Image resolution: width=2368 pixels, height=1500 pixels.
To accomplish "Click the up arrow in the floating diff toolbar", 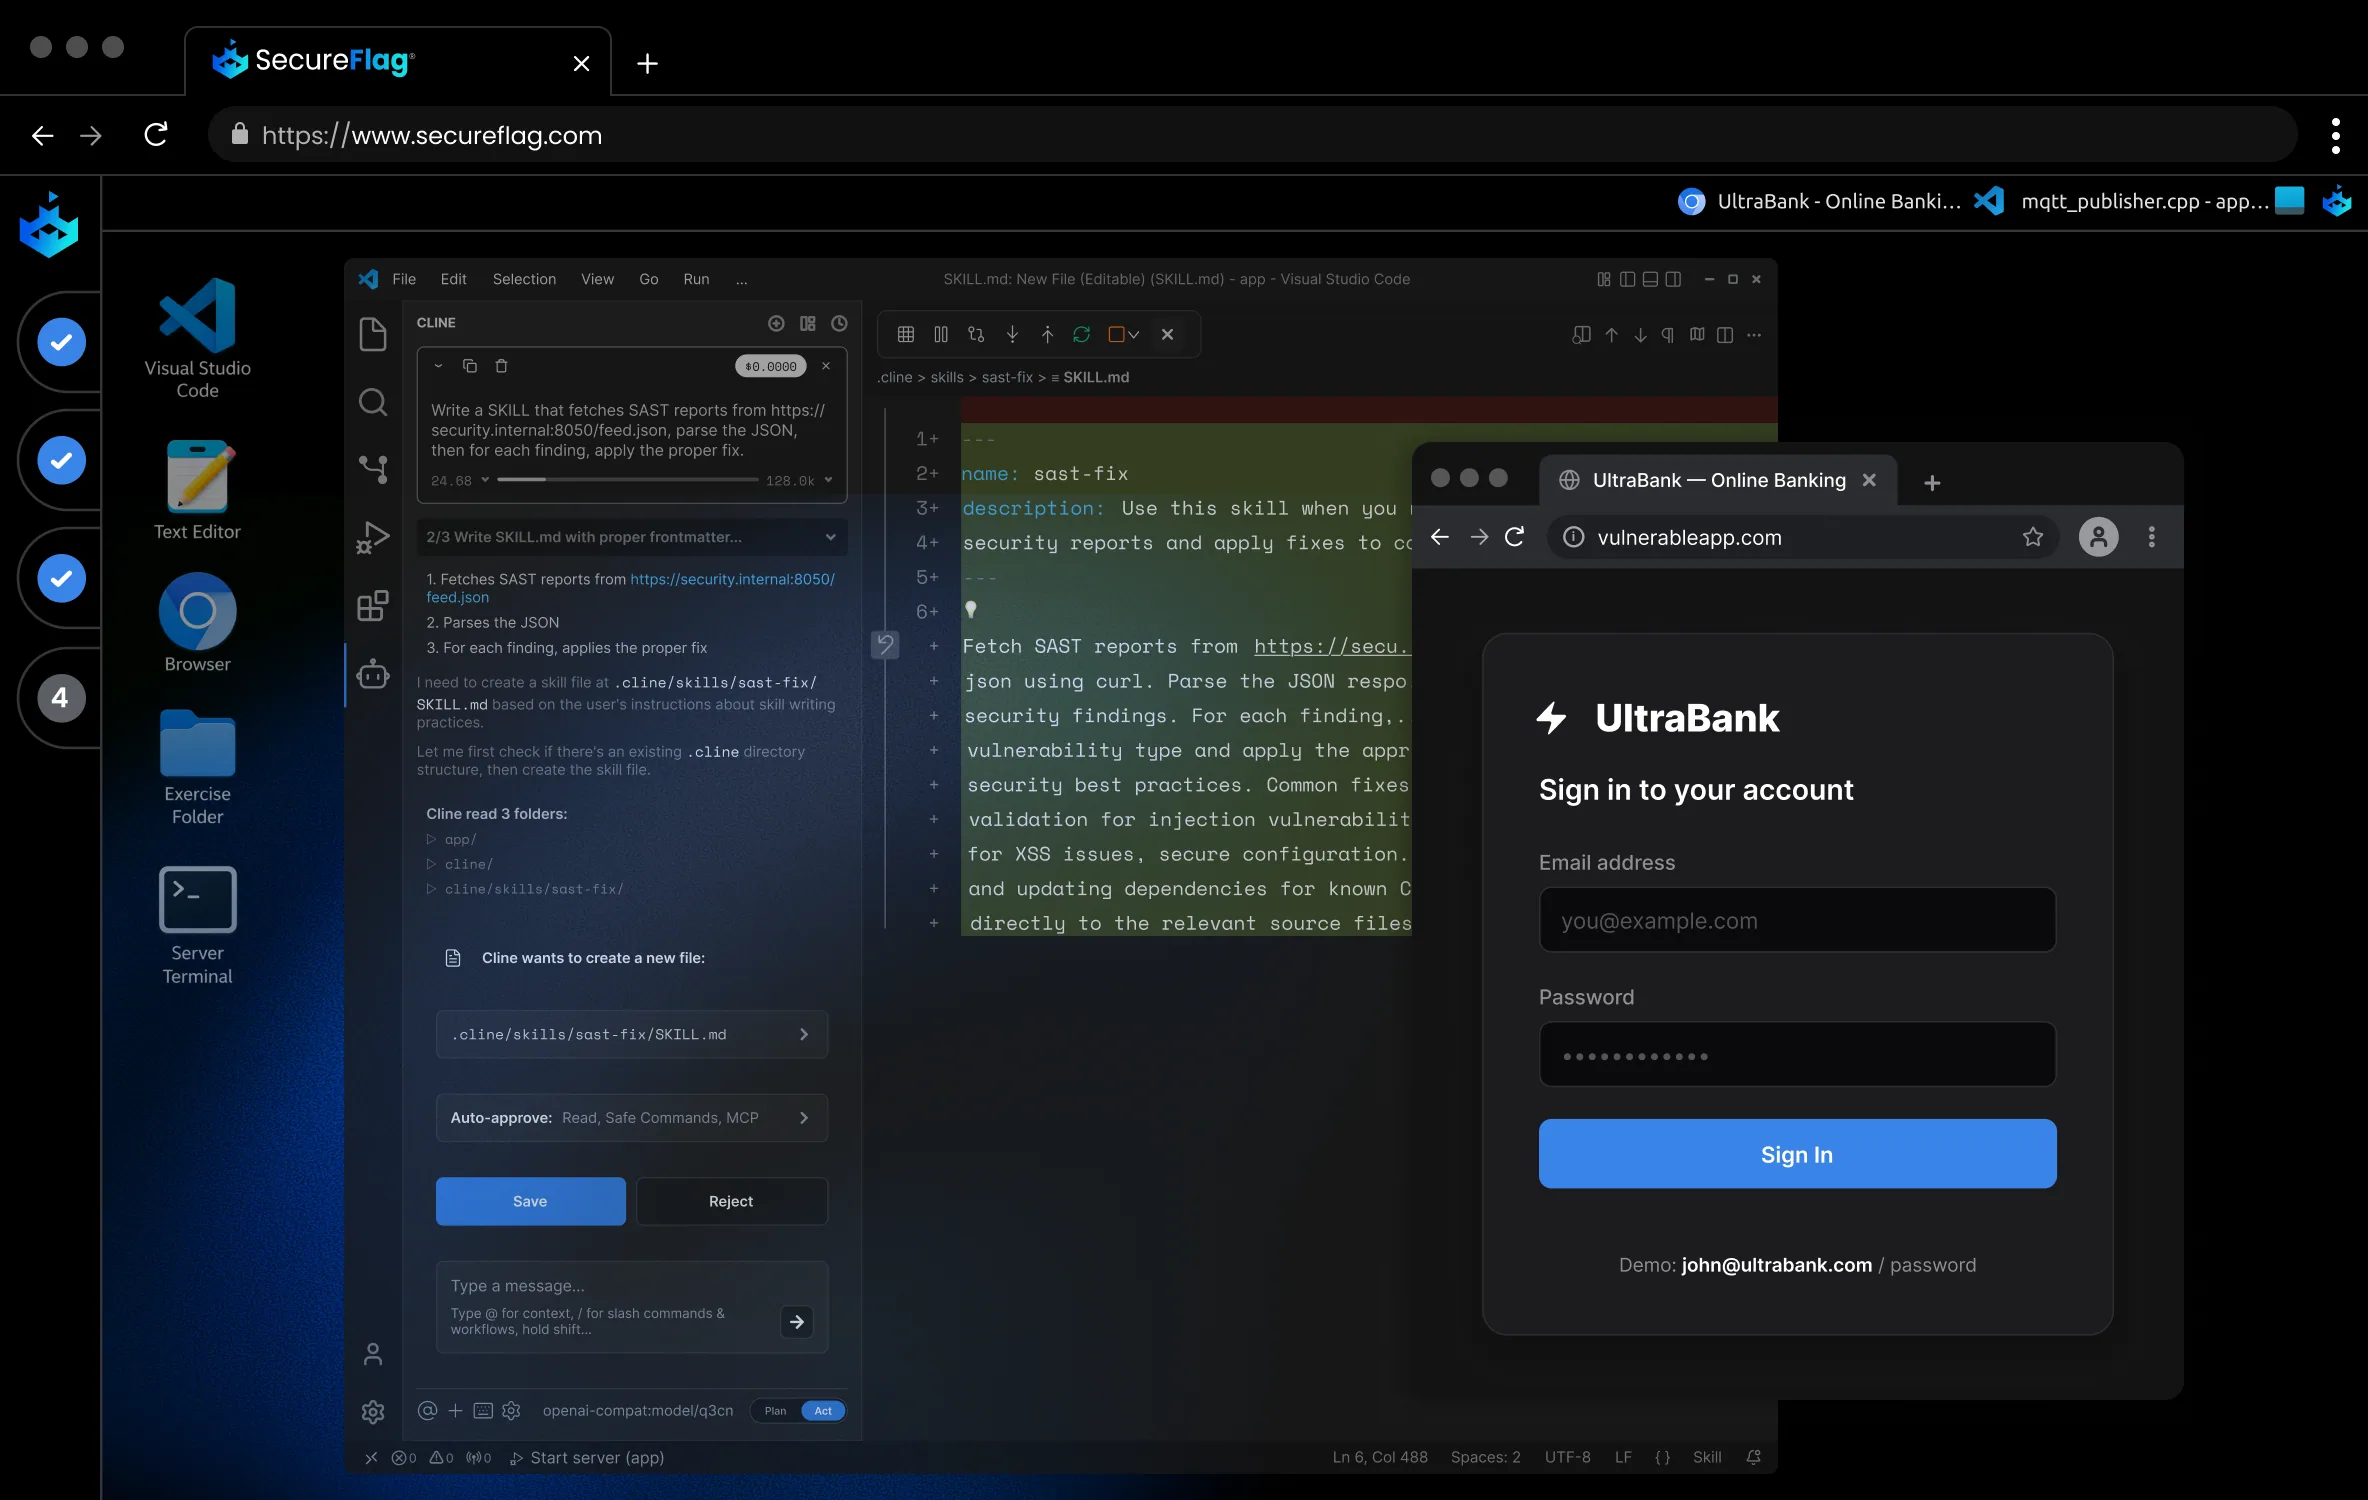I will tap(1047, 334).
